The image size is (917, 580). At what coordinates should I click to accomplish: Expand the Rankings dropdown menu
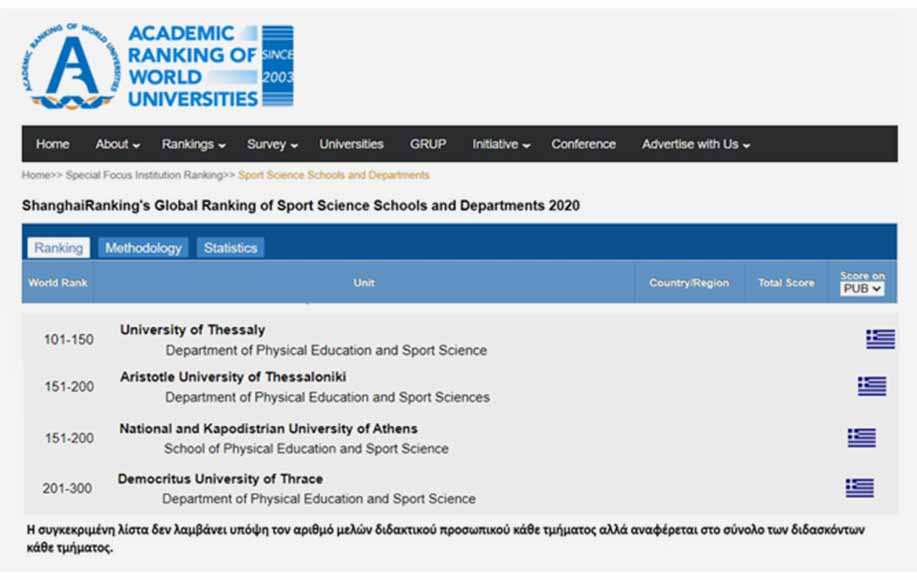click(194, 144)
